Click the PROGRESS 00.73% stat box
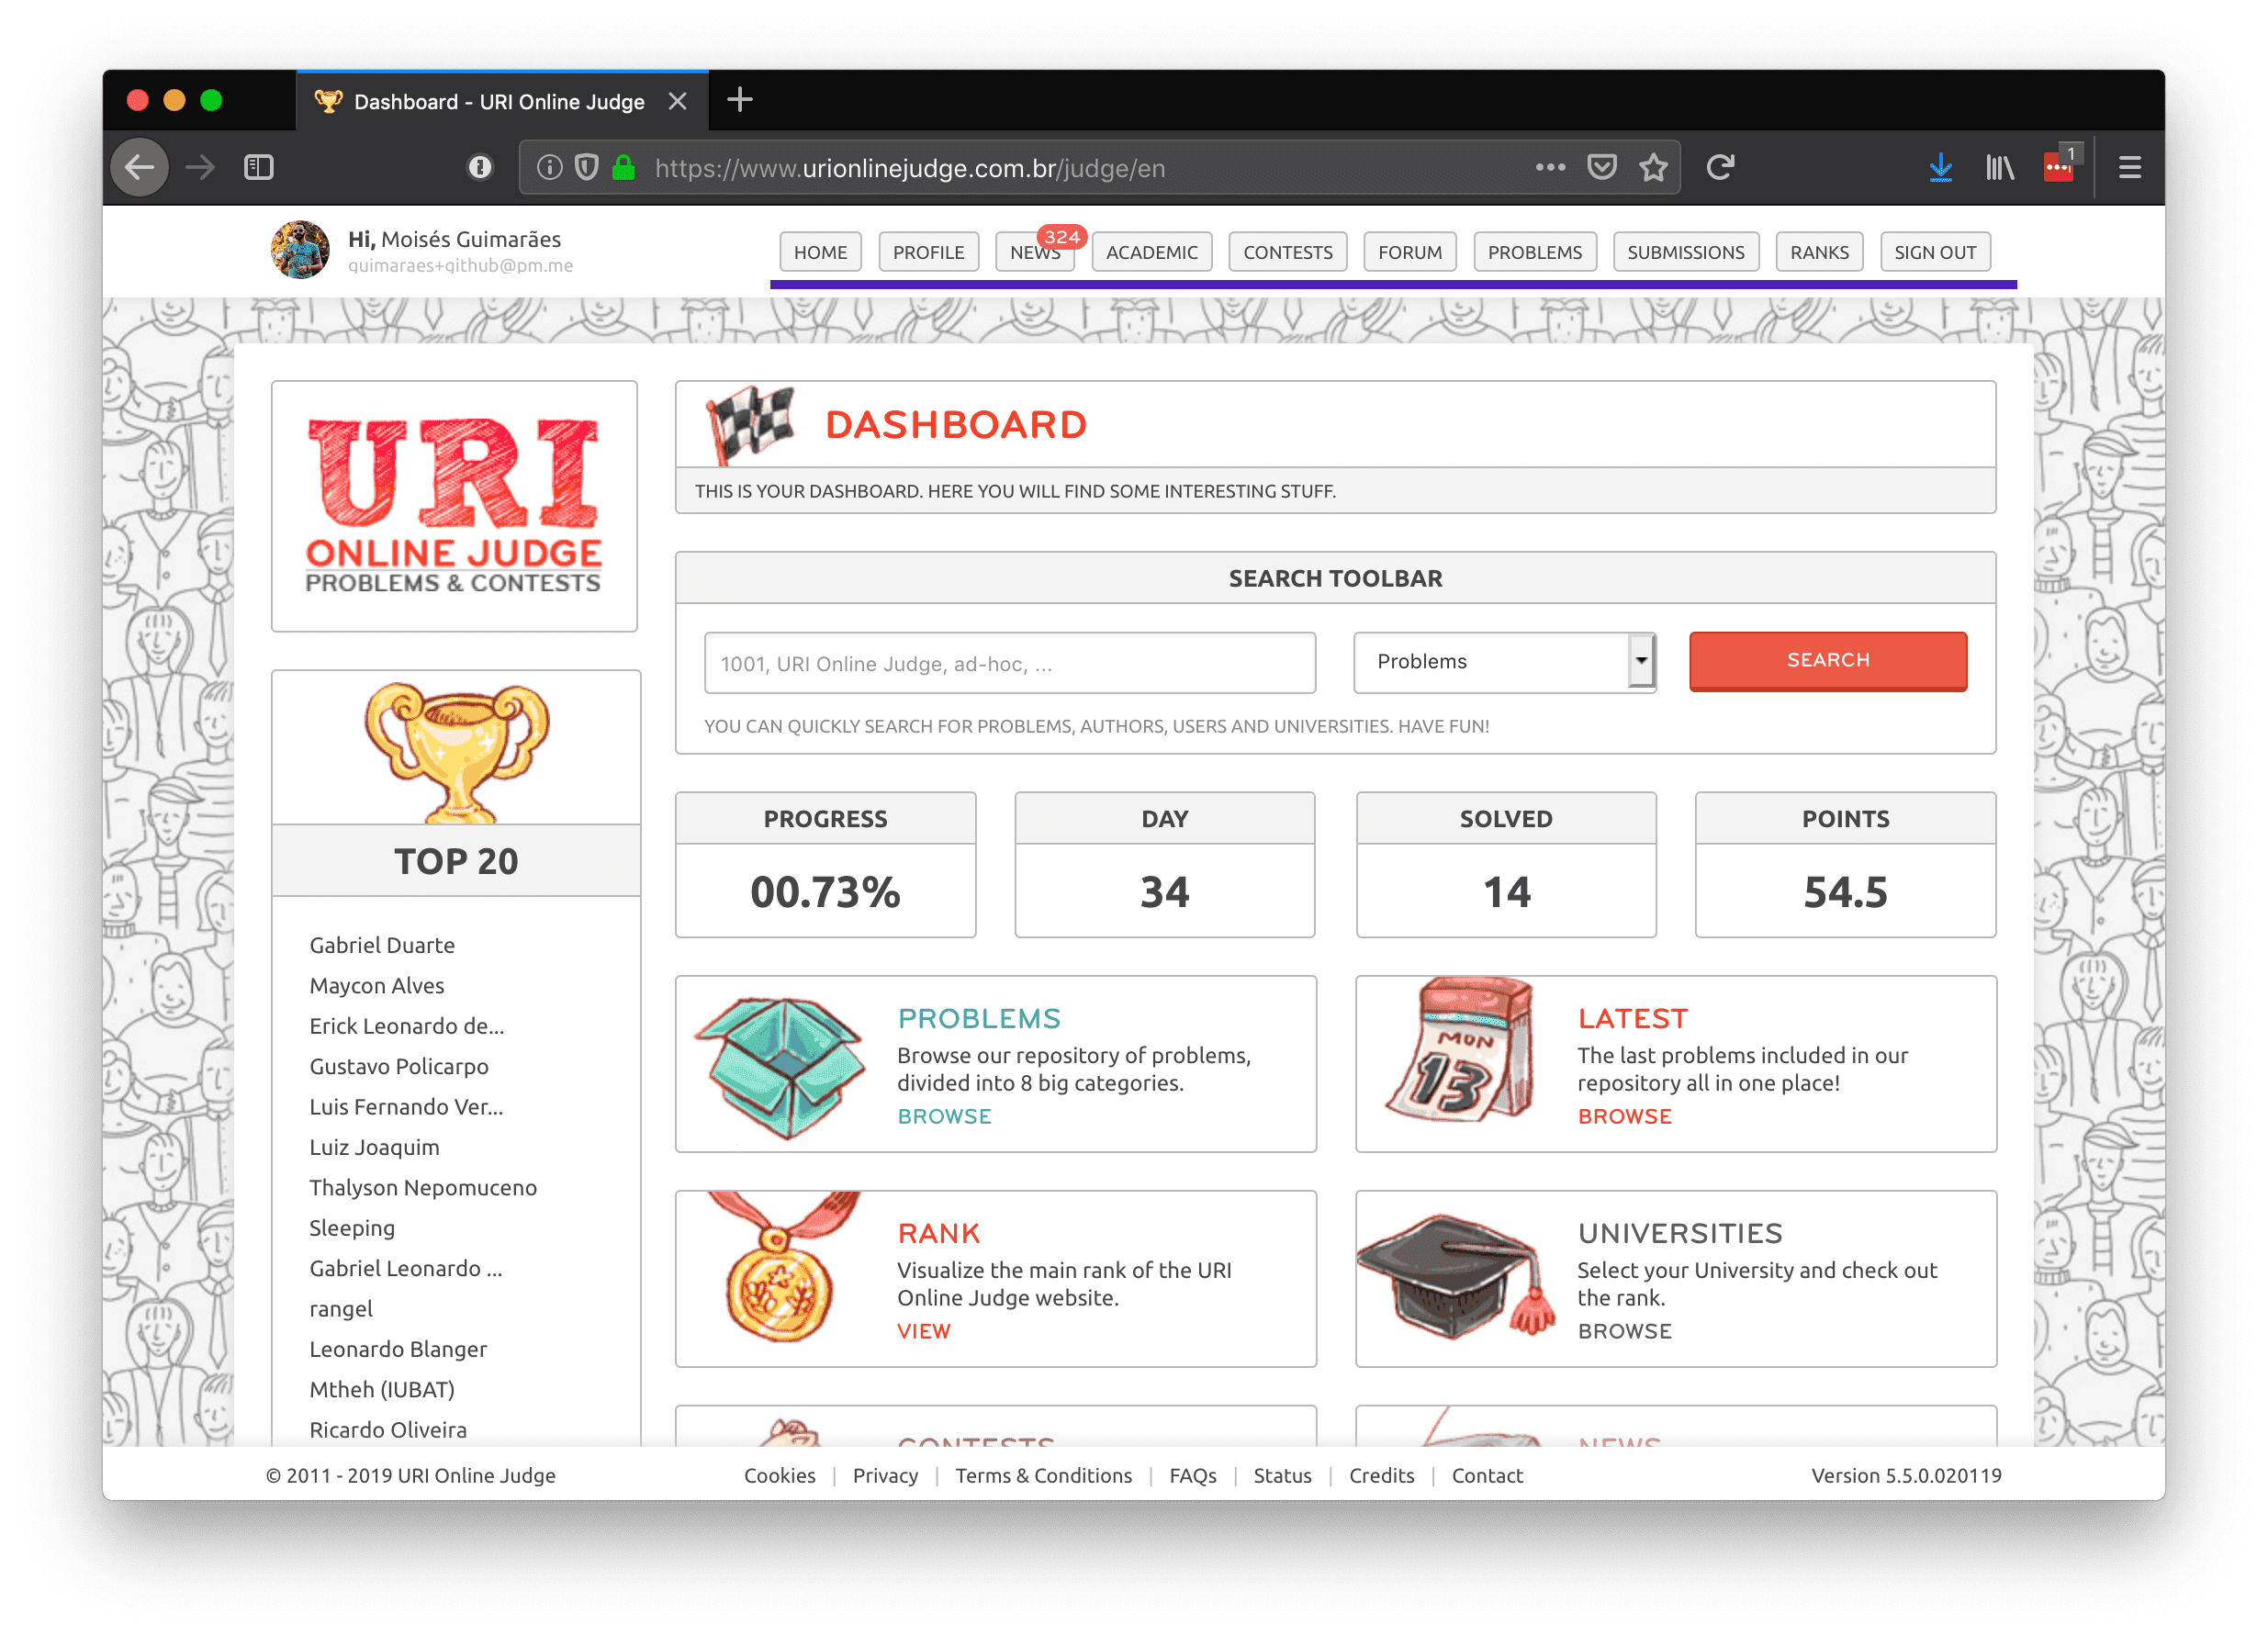 tap(825, 865)
